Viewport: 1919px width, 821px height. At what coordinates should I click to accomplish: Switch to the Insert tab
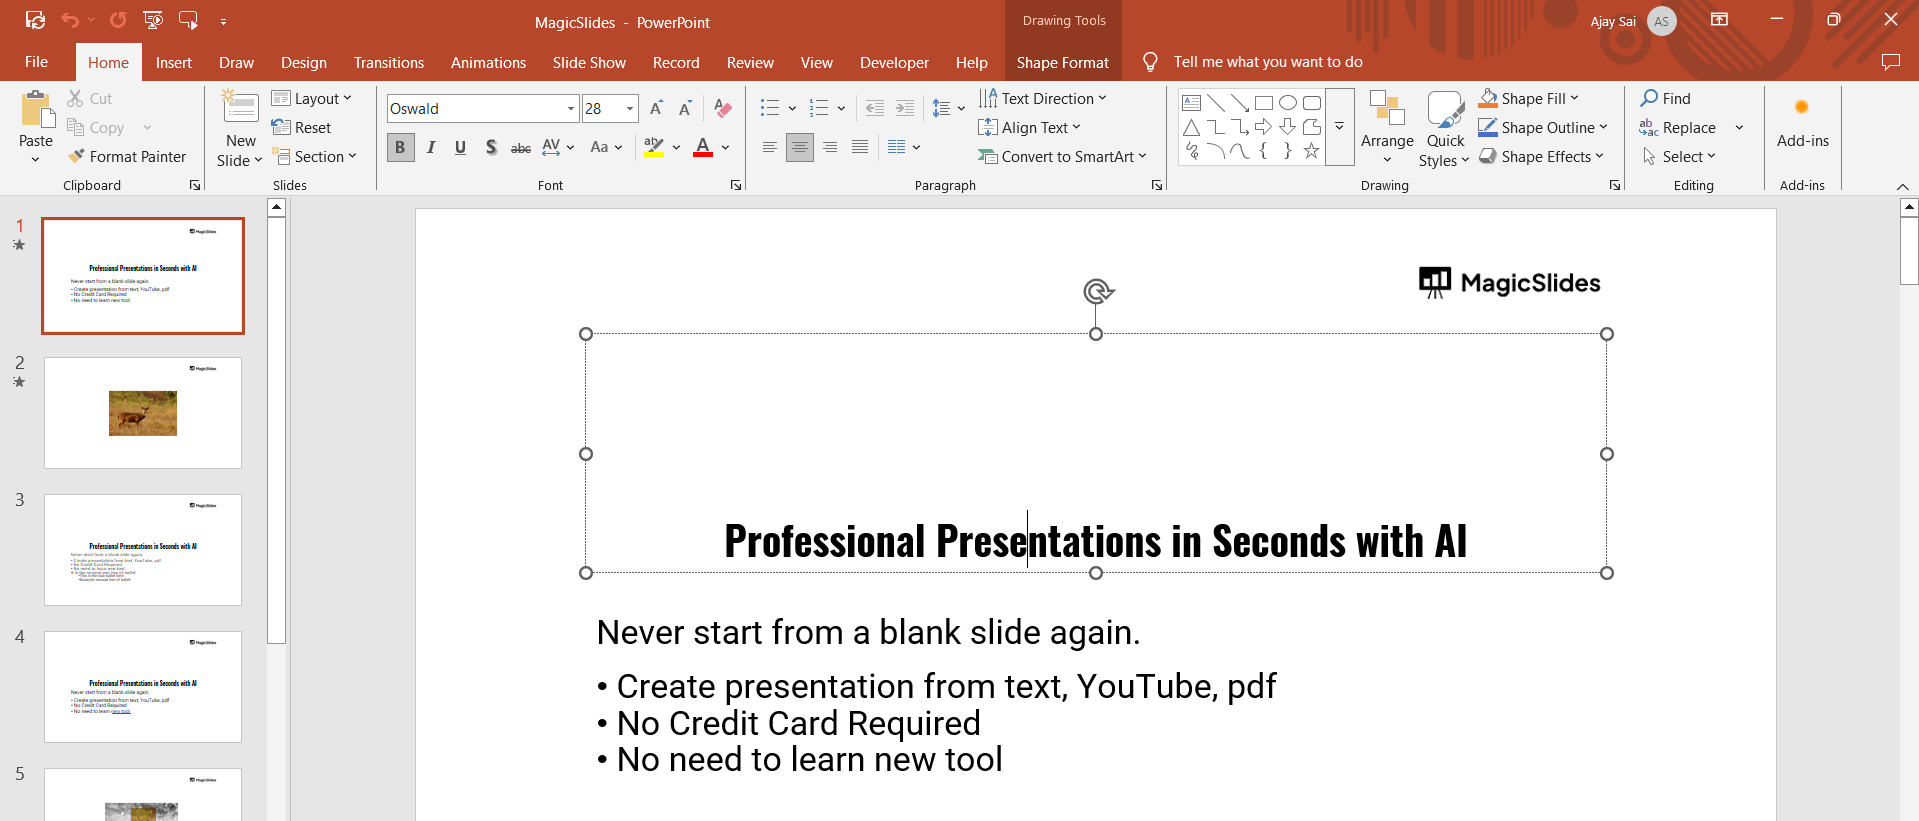coord(173,62)
